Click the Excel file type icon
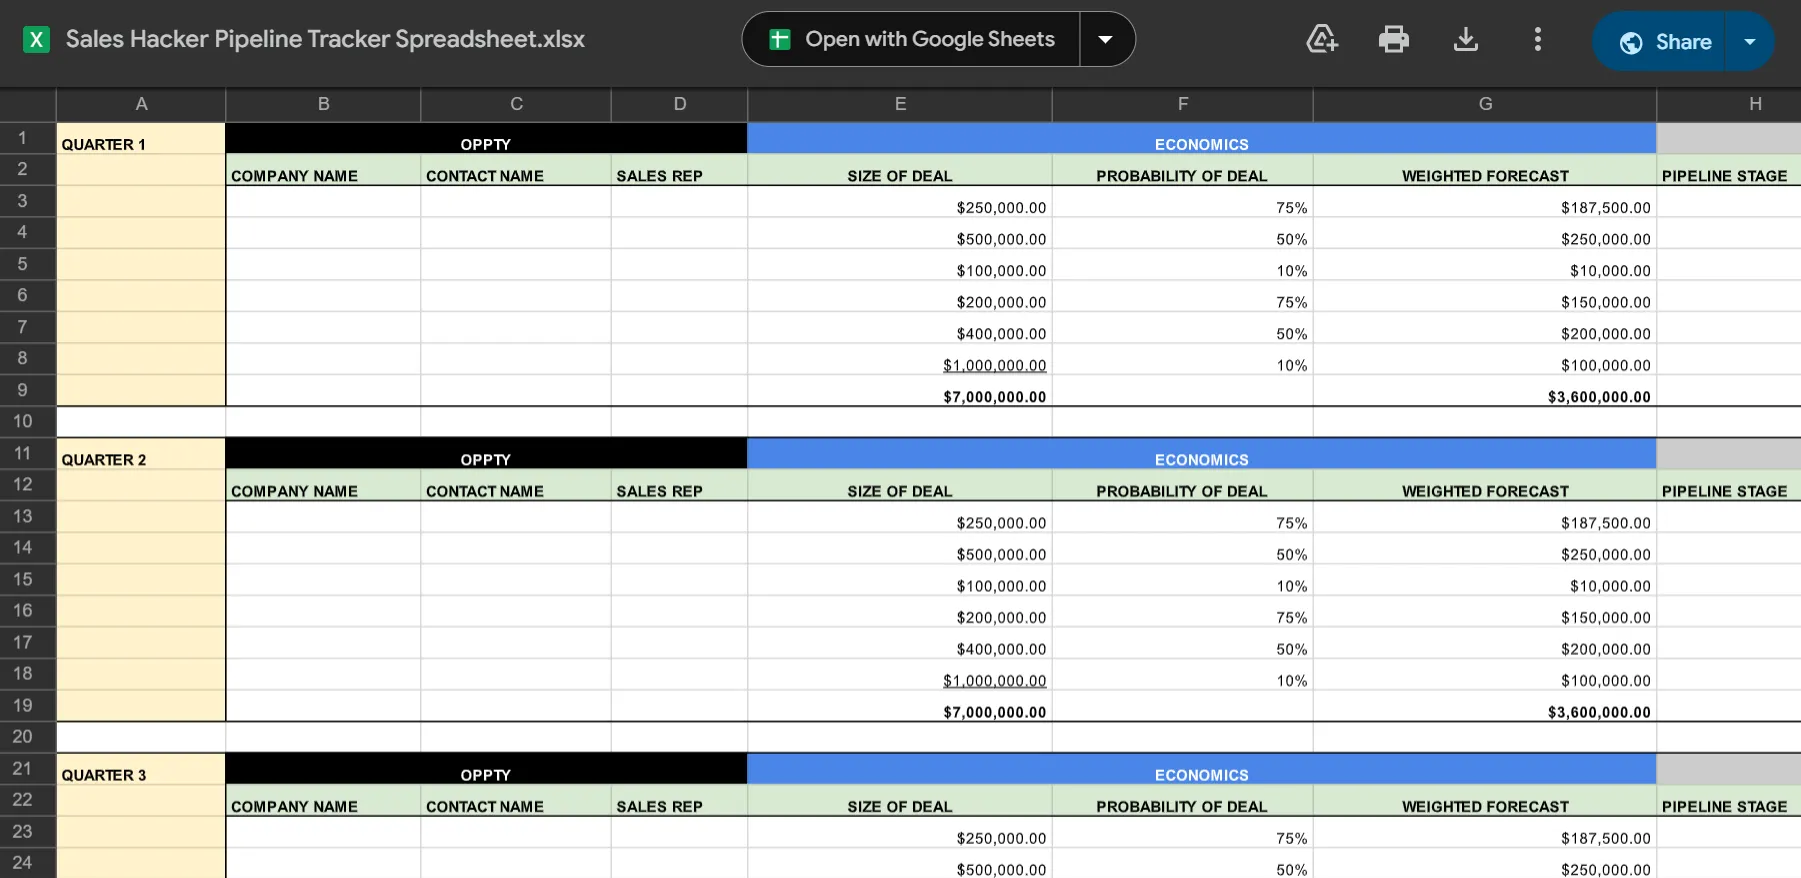The width and height of the screenshot is (1801, 878). 37,40
